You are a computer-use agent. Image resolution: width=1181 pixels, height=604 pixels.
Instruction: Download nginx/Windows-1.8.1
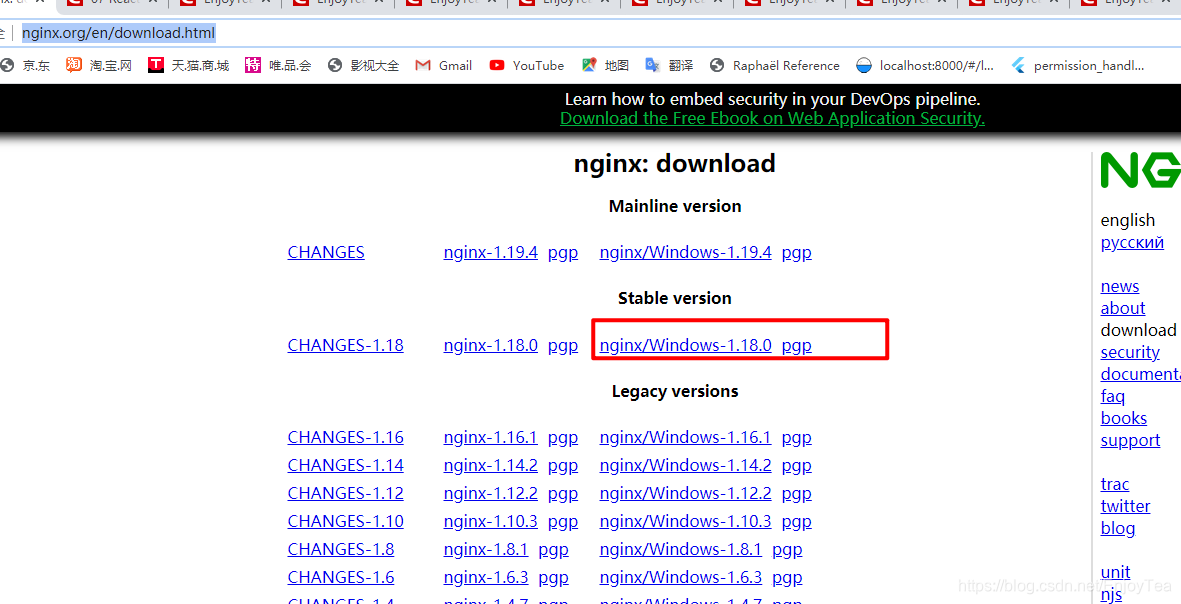click(681, 549)
